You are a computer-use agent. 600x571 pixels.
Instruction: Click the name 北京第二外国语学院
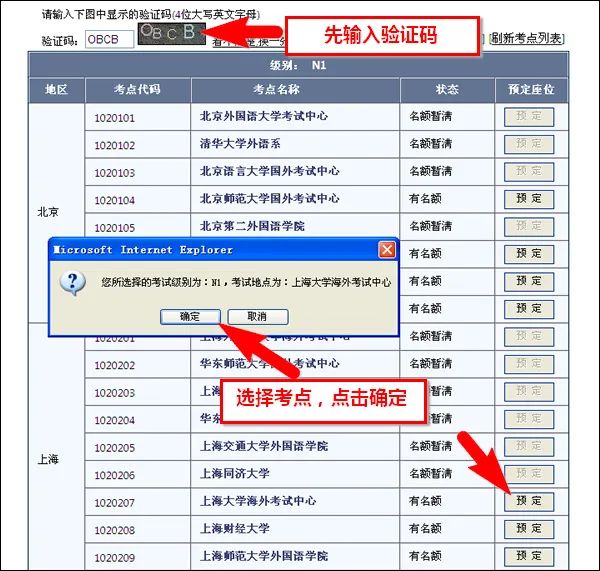252,226
